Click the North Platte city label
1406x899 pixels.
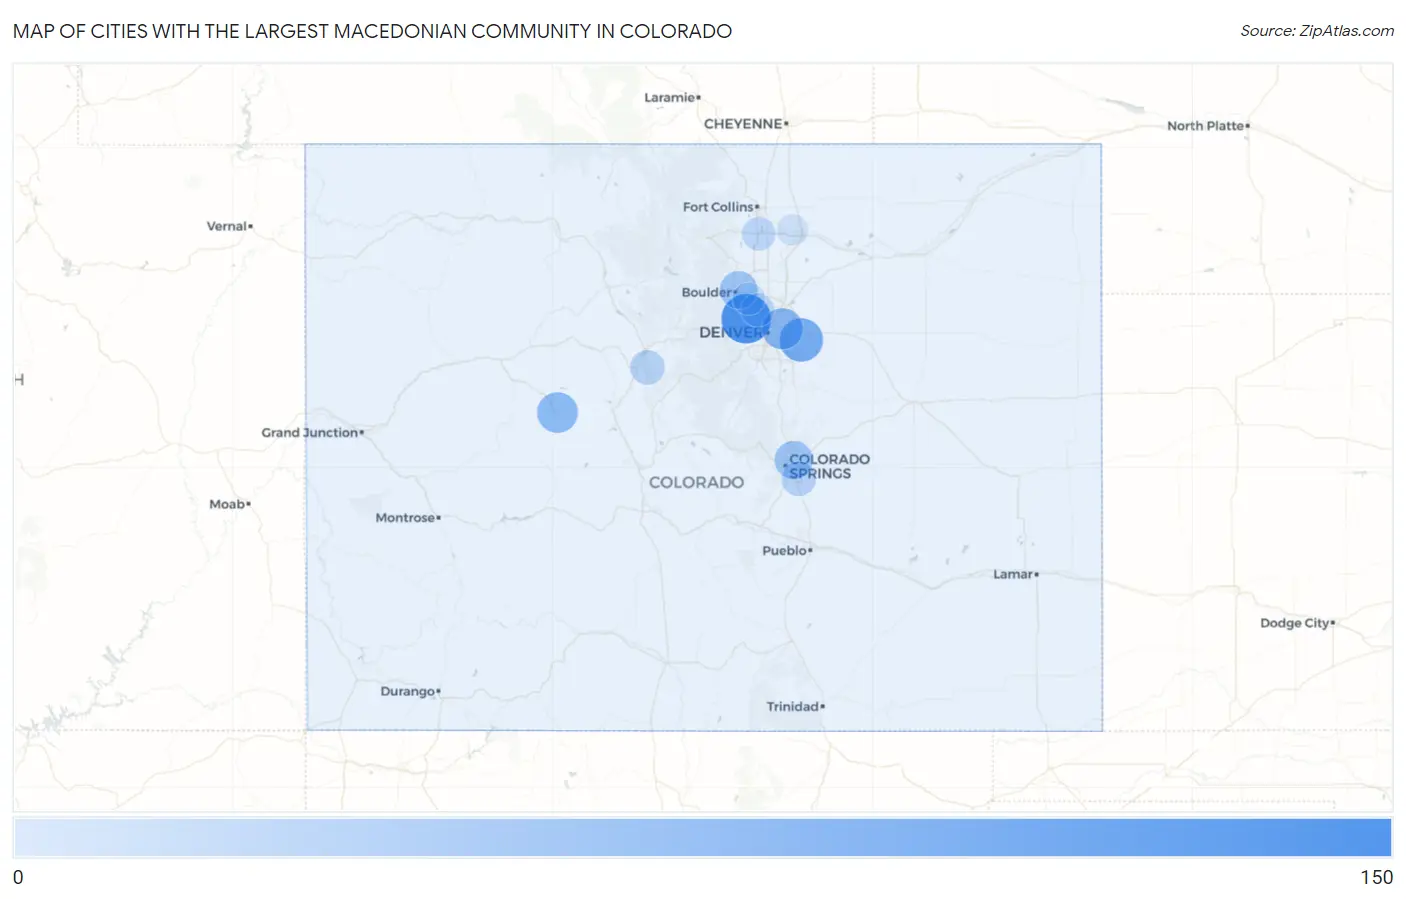coord(1206,126)
